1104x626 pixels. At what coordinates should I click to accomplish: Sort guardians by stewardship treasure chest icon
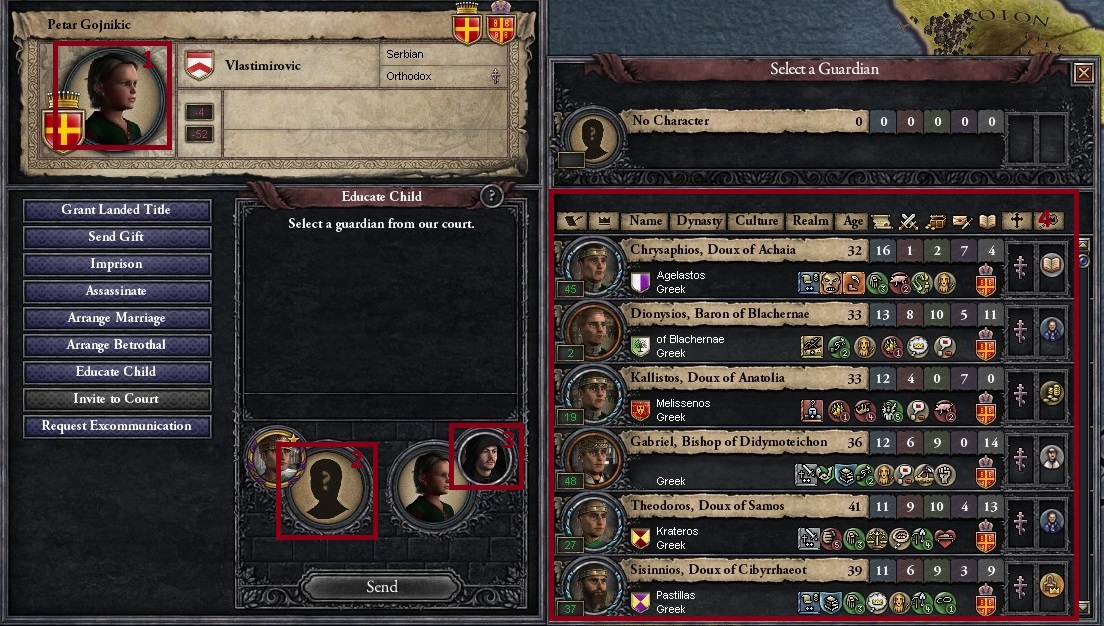935,221
